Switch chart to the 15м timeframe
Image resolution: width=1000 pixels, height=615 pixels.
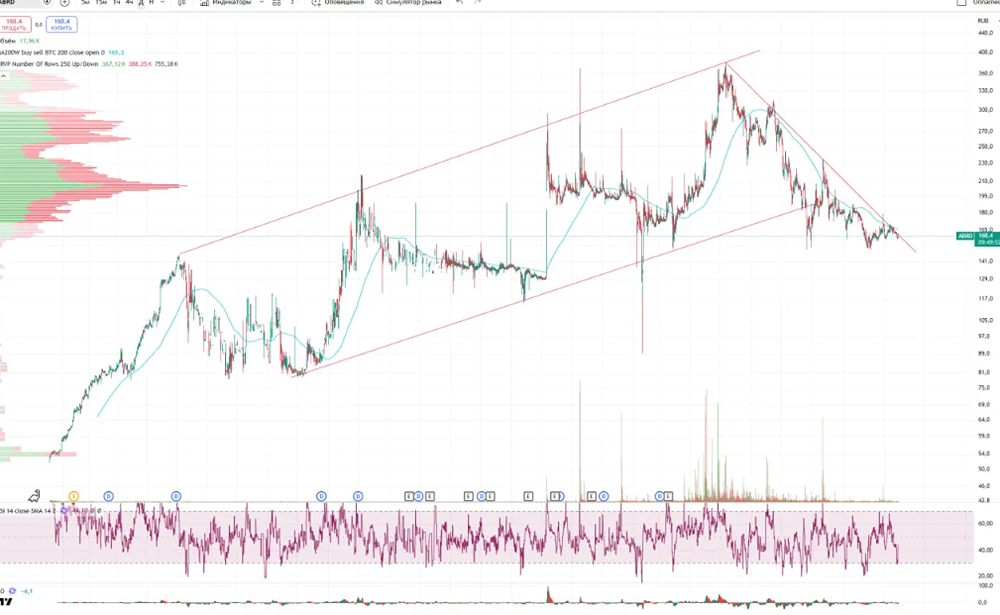tap(101, 3)
